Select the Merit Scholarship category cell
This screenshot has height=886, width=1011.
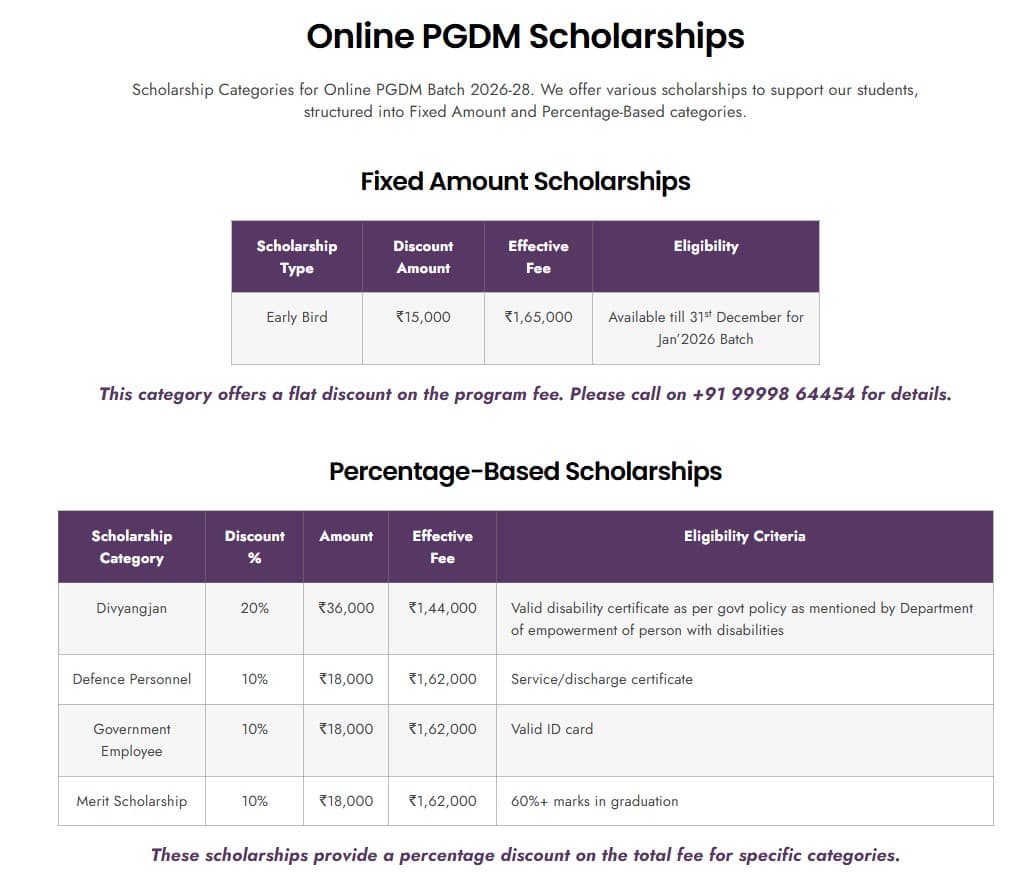pos(132,801)
